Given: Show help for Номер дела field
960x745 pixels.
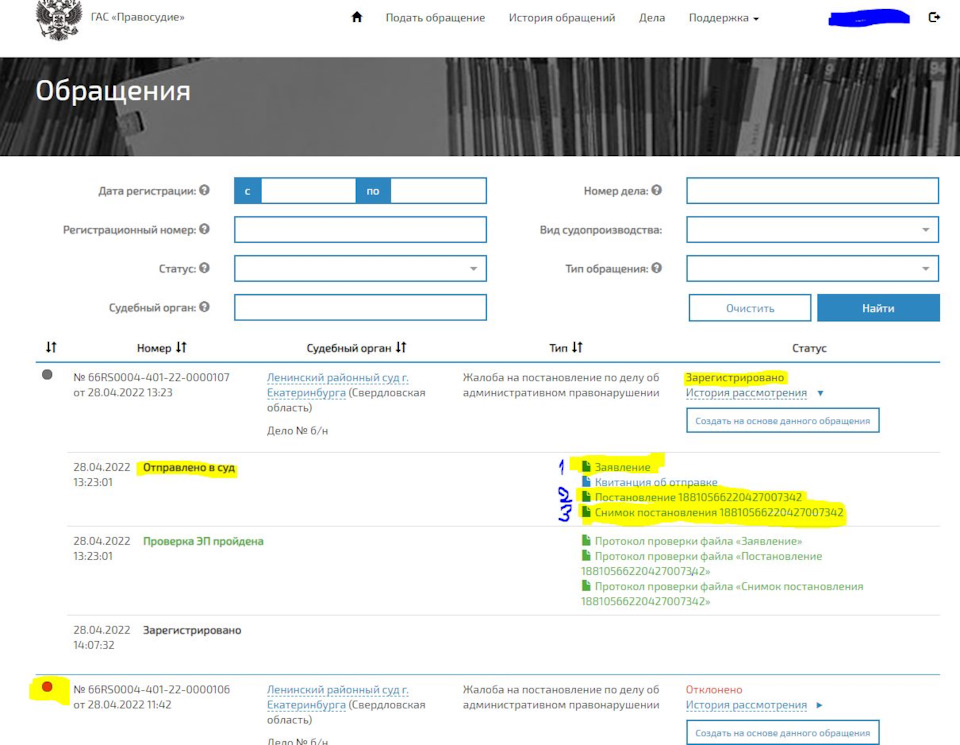Looking at the screenshot, I should [656, 190].
